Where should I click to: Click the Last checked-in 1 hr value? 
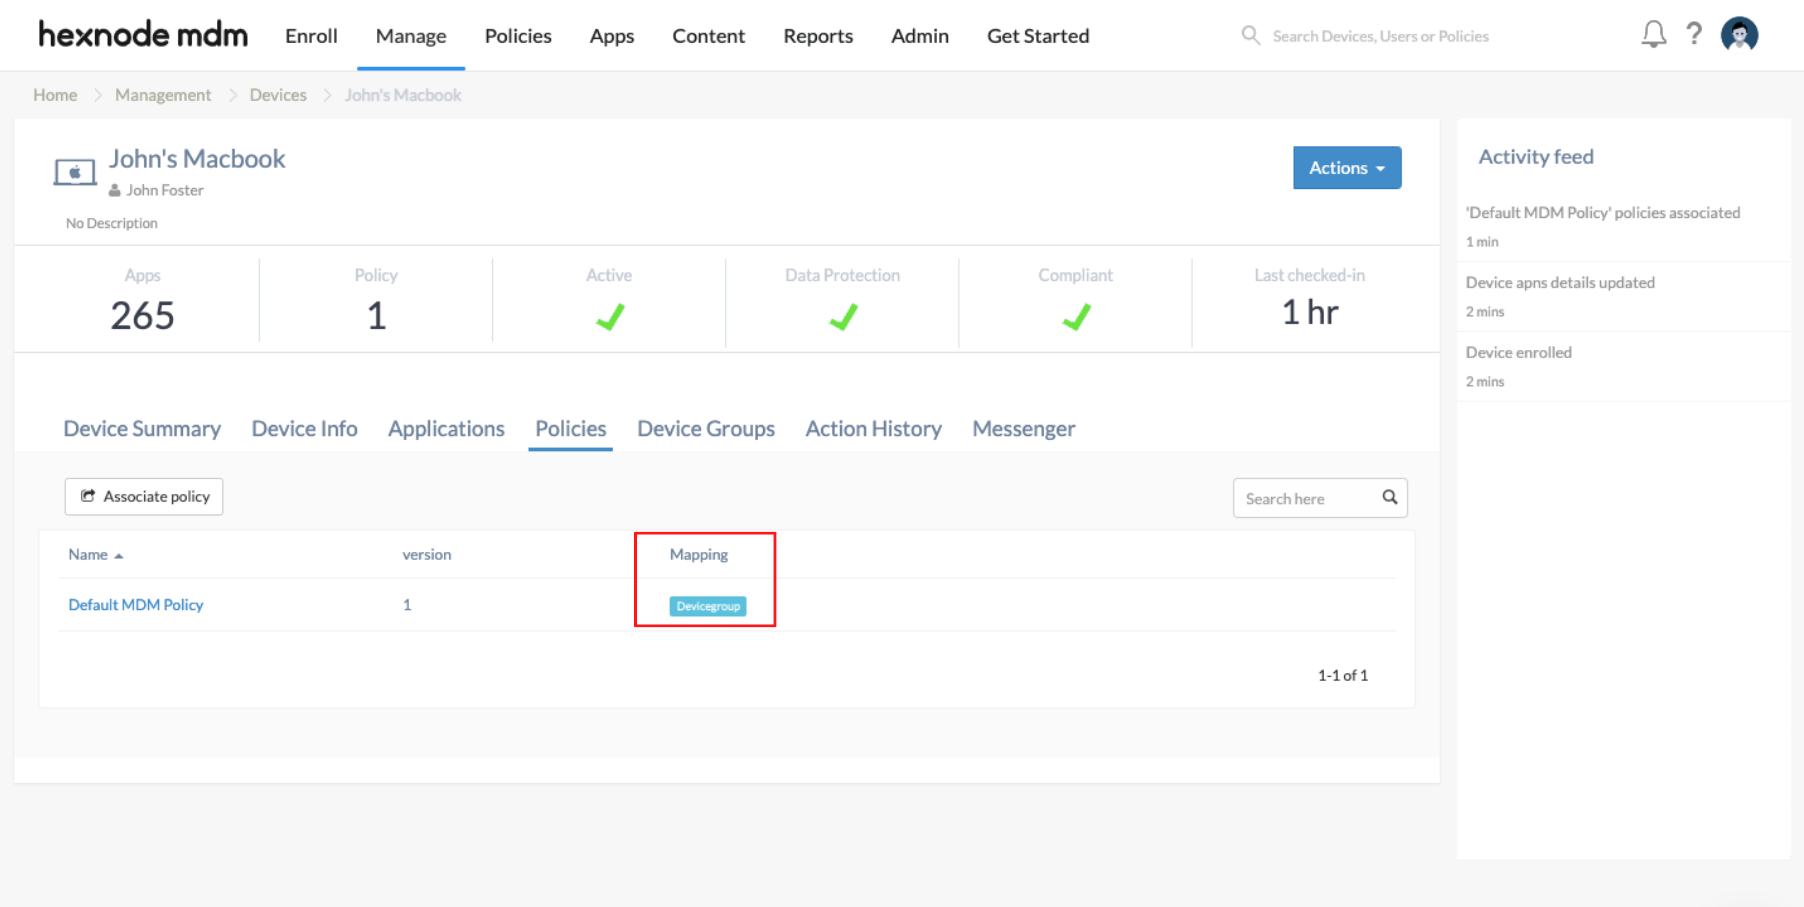point(1310,312)
